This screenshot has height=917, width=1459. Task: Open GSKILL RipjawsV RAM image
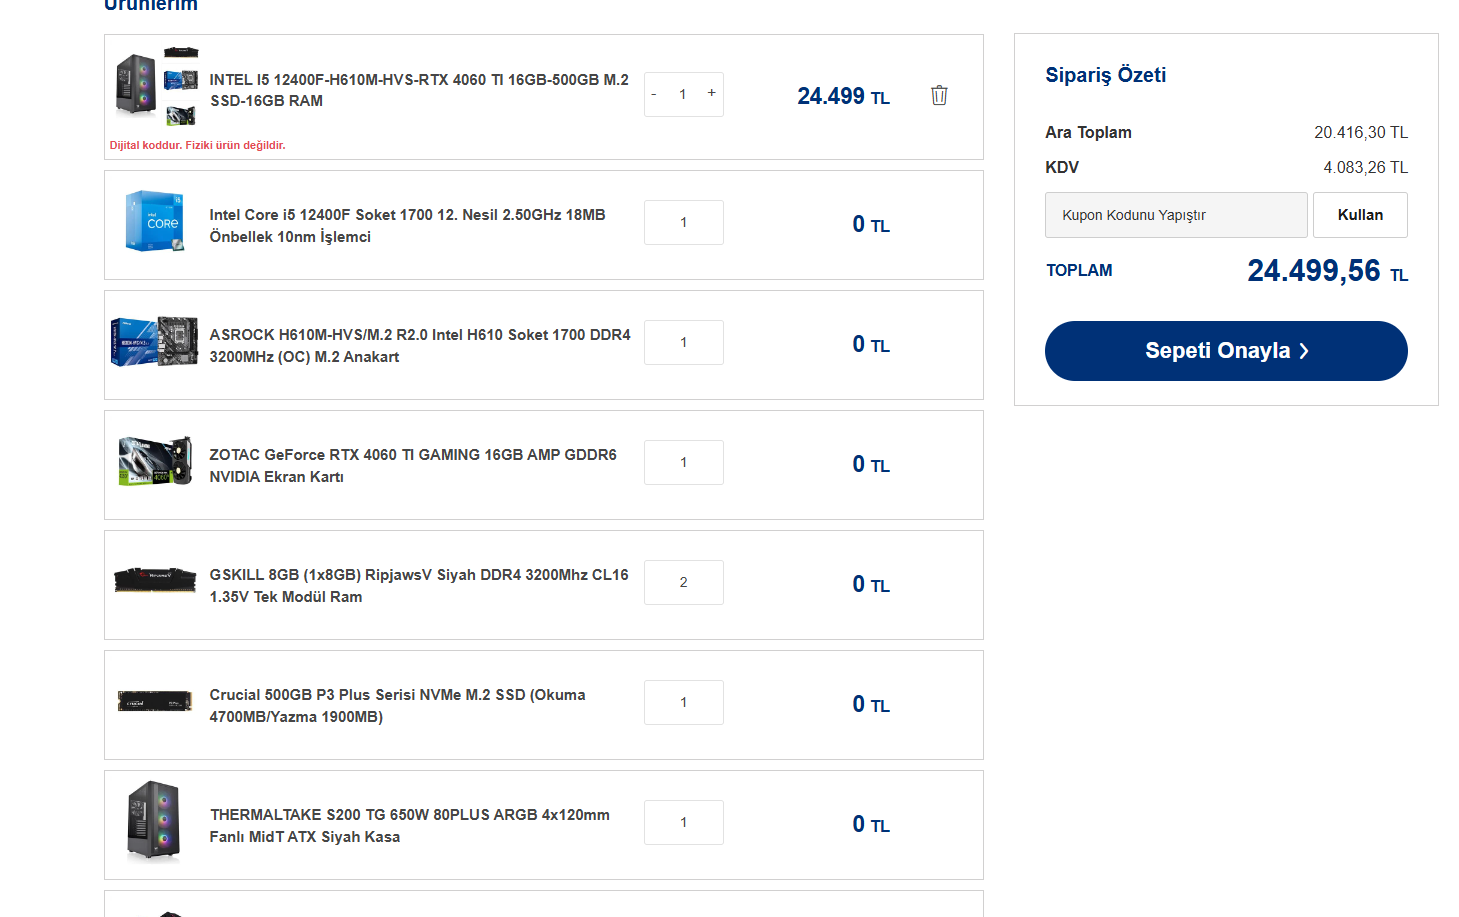pyautogui.click(x=155, y=579)
